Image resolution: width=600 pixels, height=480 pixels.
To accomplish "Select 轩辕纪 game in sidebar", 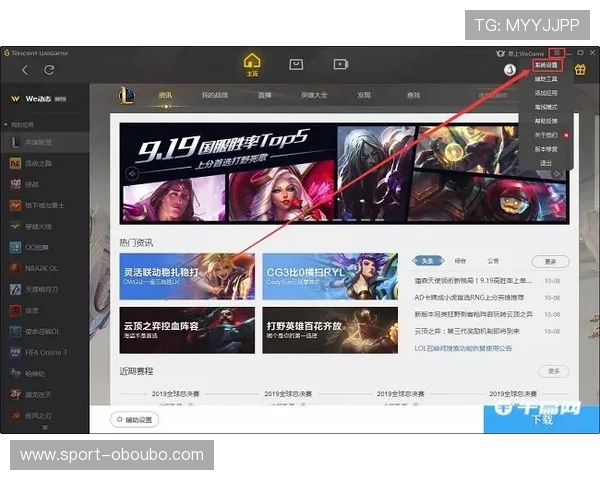I will (x=45, y=374).
